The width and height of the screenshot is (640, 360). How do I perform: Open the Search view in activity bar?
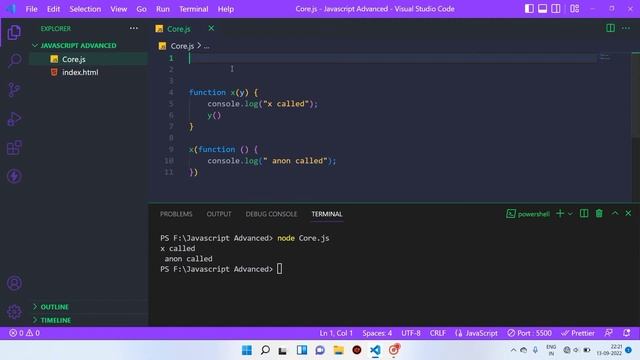tap(14, 60)
